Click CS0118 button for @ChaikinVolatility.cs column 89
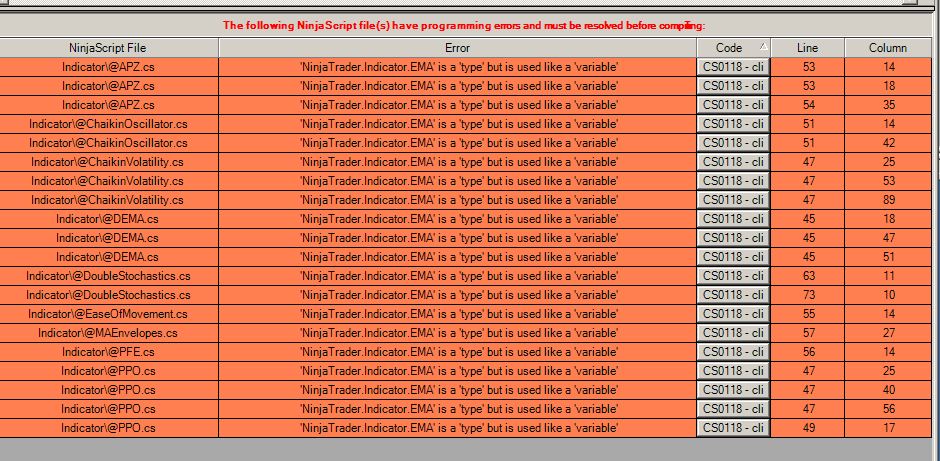The height and width of the screenshot is (461, 940). [x=733, y=200]
